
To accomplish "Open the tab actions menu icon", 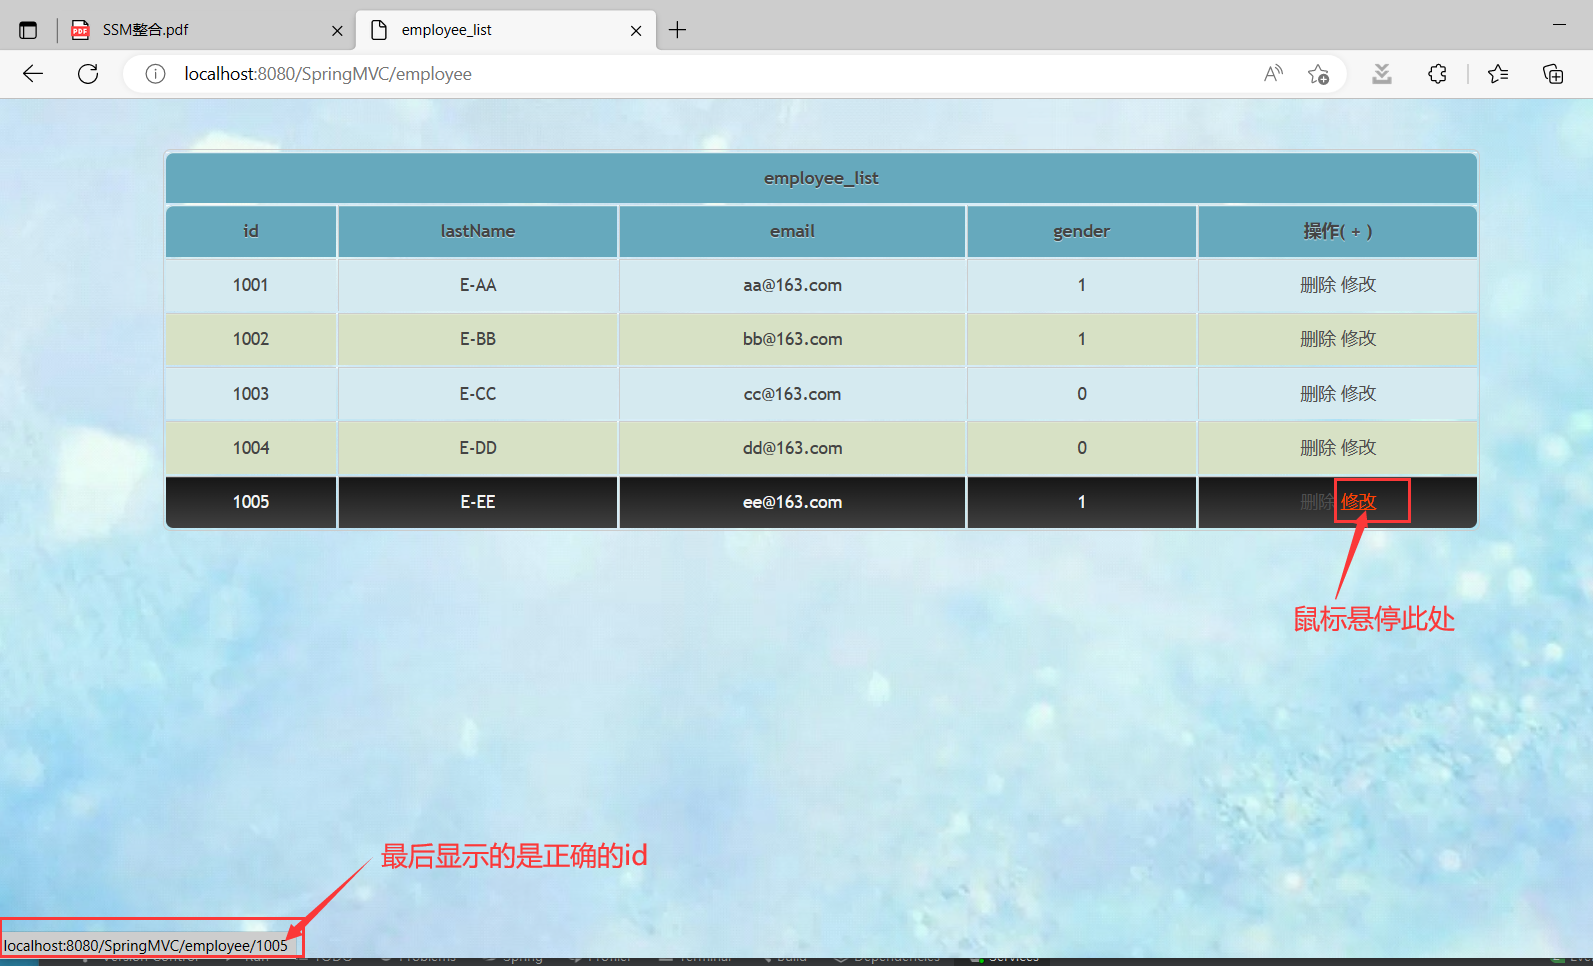I will pyautogui.click(x=28, y=30).
